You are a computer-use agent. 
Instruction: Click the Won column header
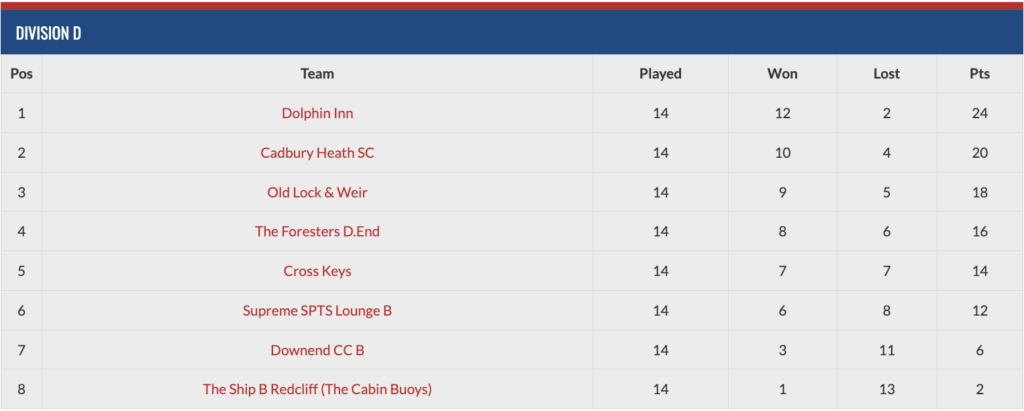point(782,74)
